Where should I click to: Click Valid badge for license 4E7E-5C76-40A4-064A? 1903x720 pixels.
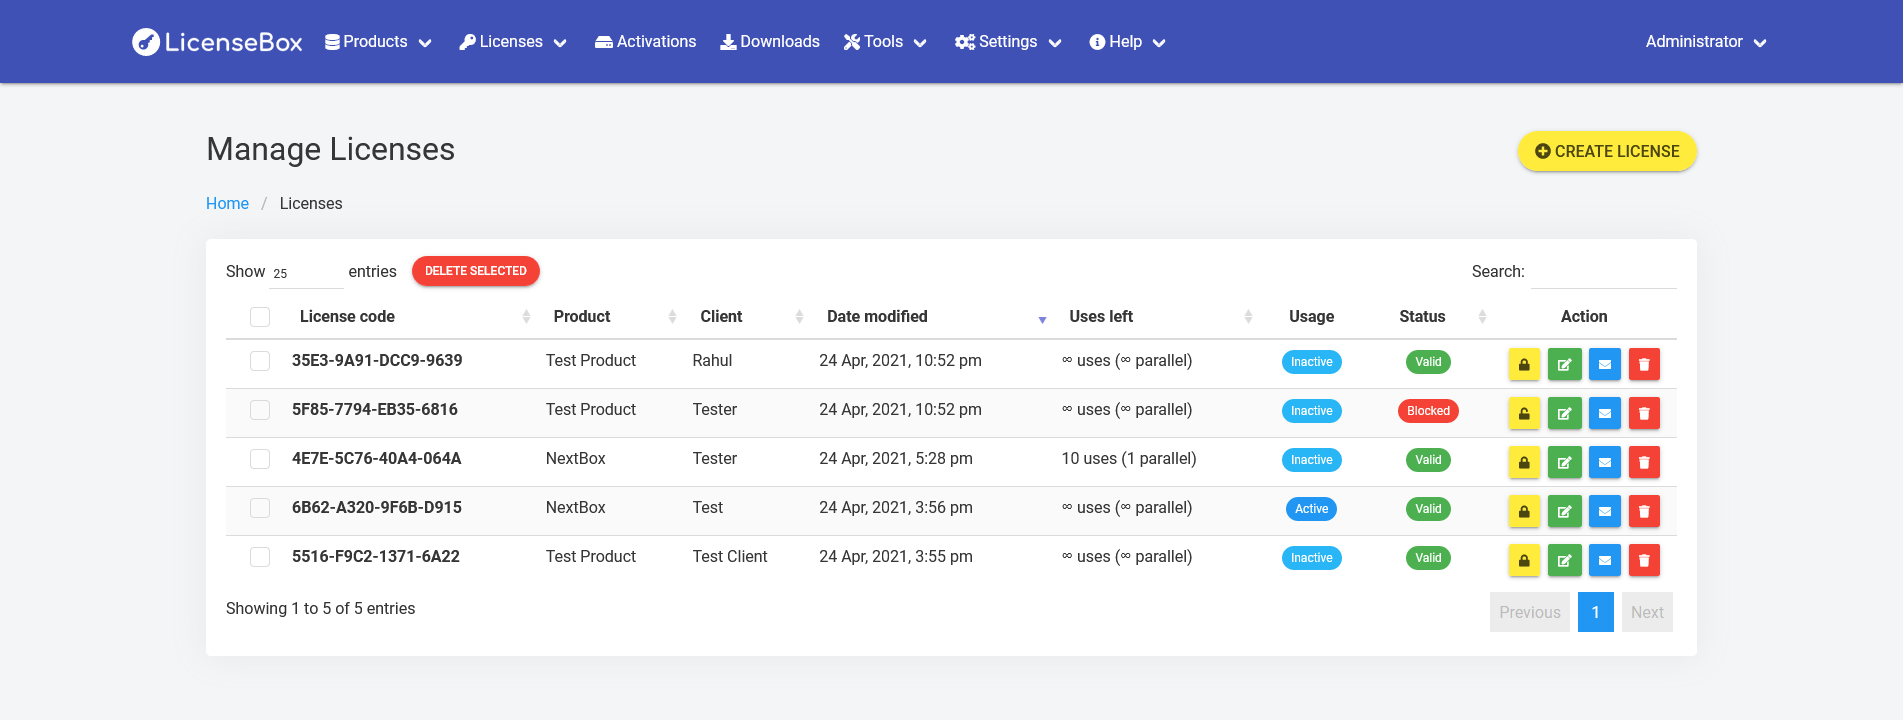[1428, 460]
